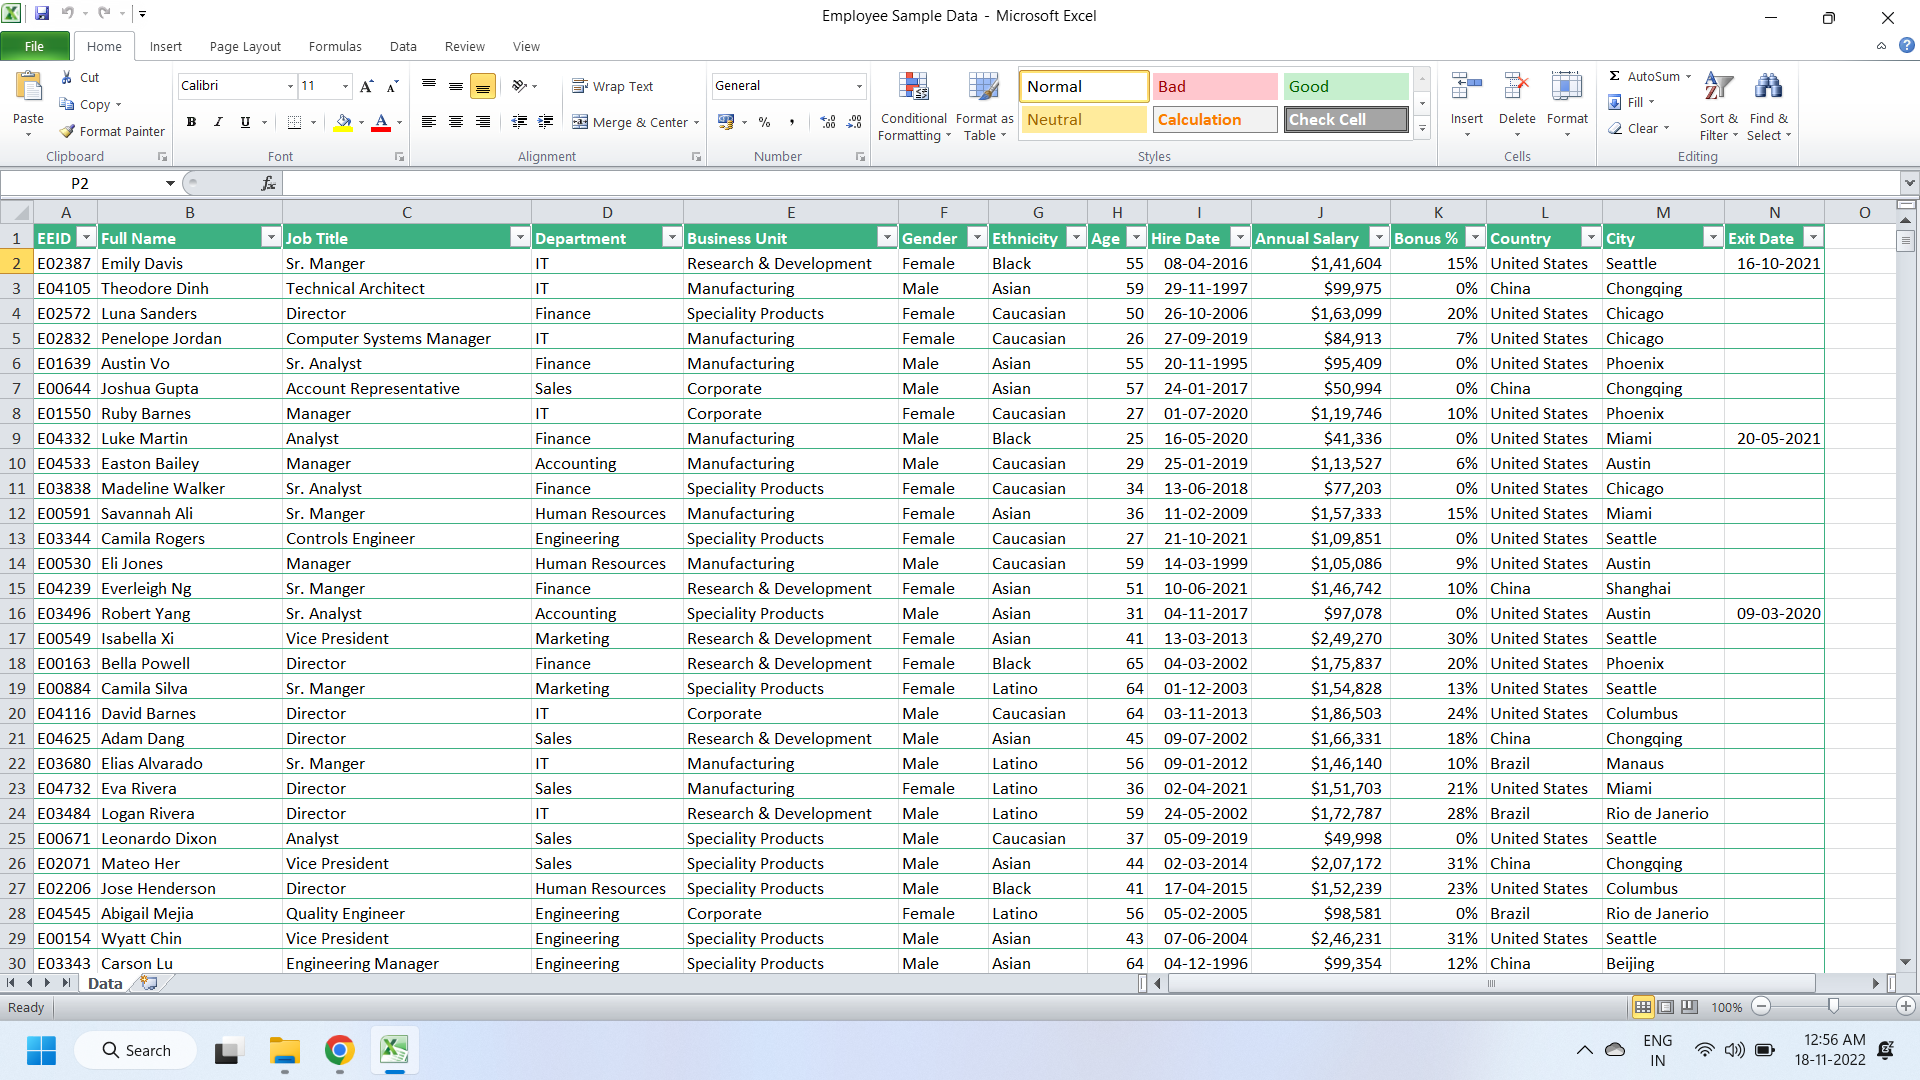Select the Format Painter tool
The width and height of the screenshot is (1920, 1080).
point(111,131)
